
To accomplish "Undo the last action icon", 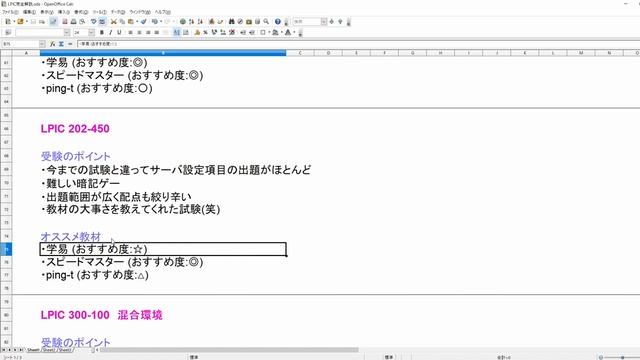I will [155, 22].
